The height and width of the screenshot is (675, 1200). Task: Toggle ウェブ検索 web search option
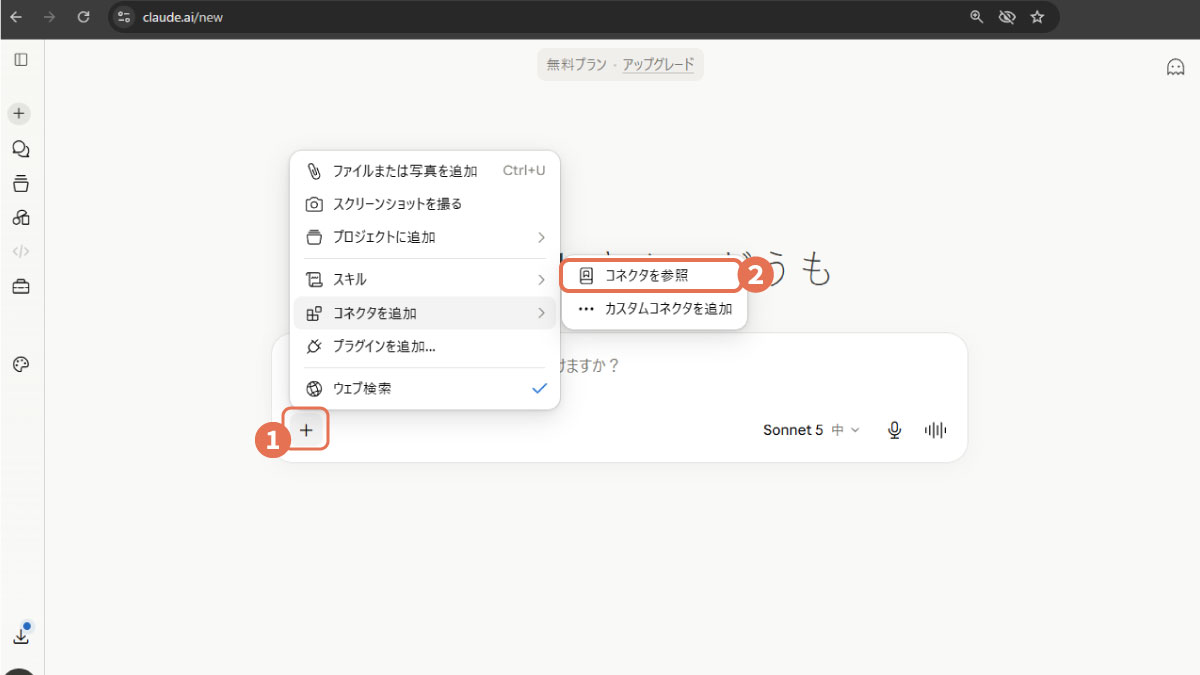click(x=425, y=388)
